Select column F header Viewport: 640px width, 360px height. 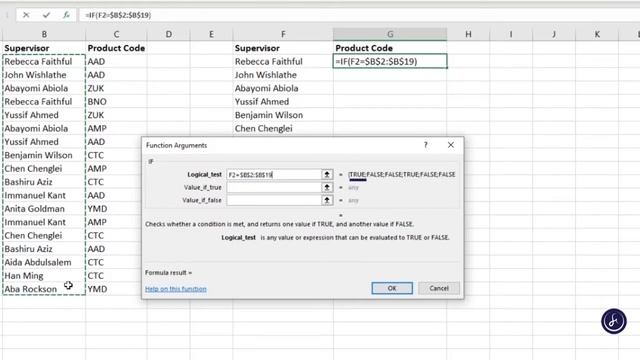(283, 34)
